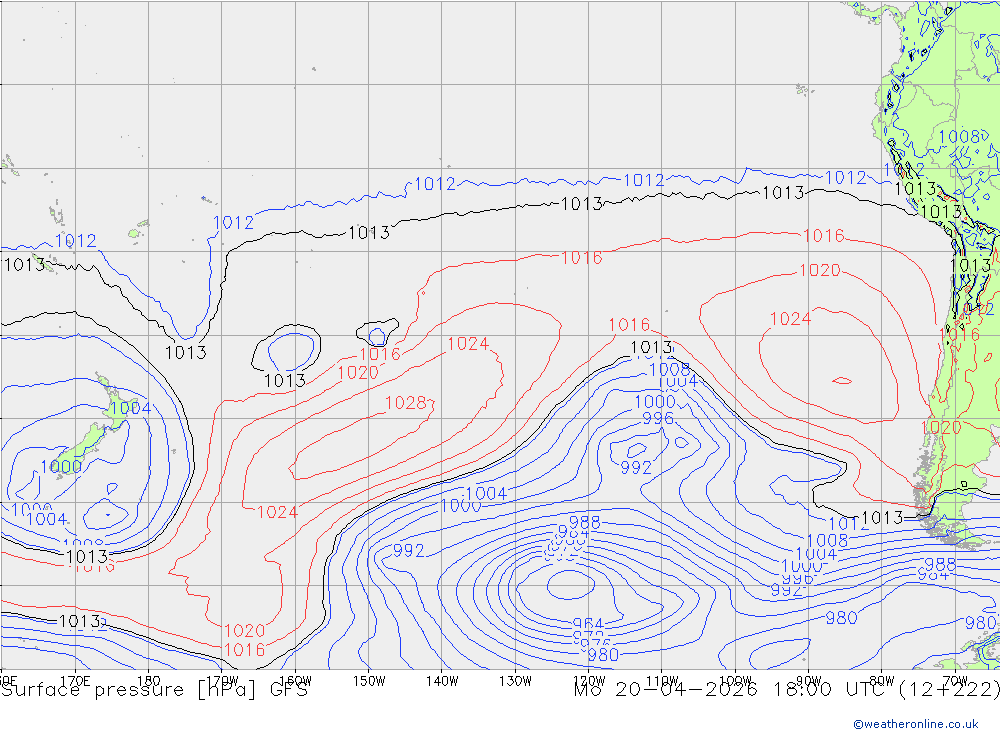Click the 1028 hPa isobar label

pyautogui.click(x=406, y=403)
